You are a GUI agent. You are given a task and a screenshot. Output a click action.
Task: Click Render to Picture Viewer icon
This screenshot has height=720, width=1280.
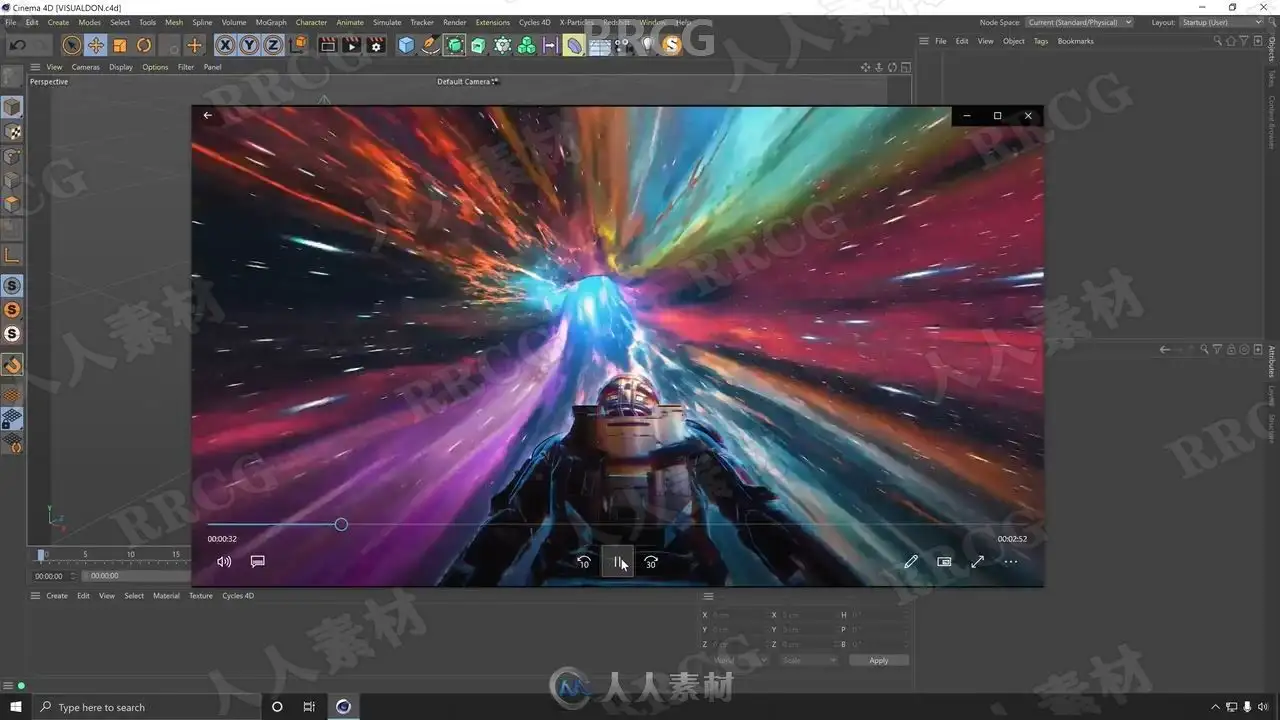(x=351, y=45)
